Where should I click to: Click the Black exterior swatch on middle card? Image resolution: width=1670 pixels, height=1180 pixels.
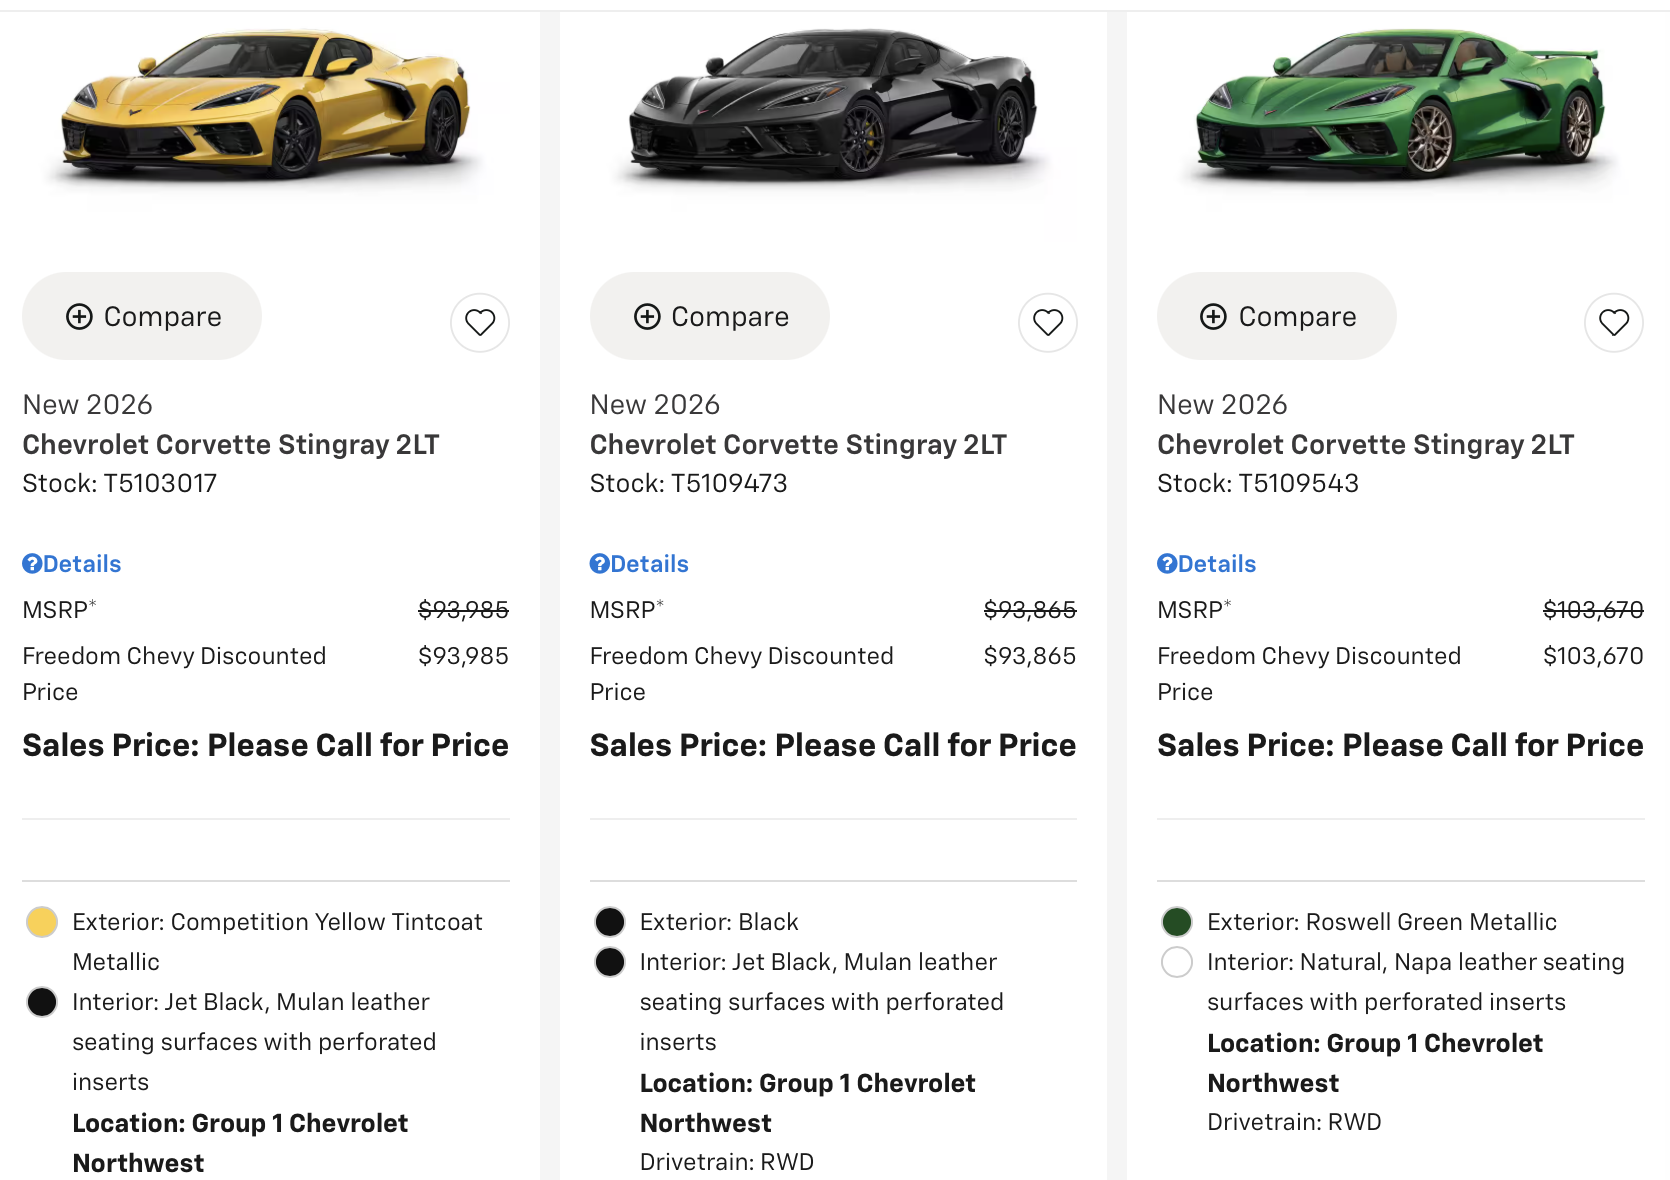(610, 922)
